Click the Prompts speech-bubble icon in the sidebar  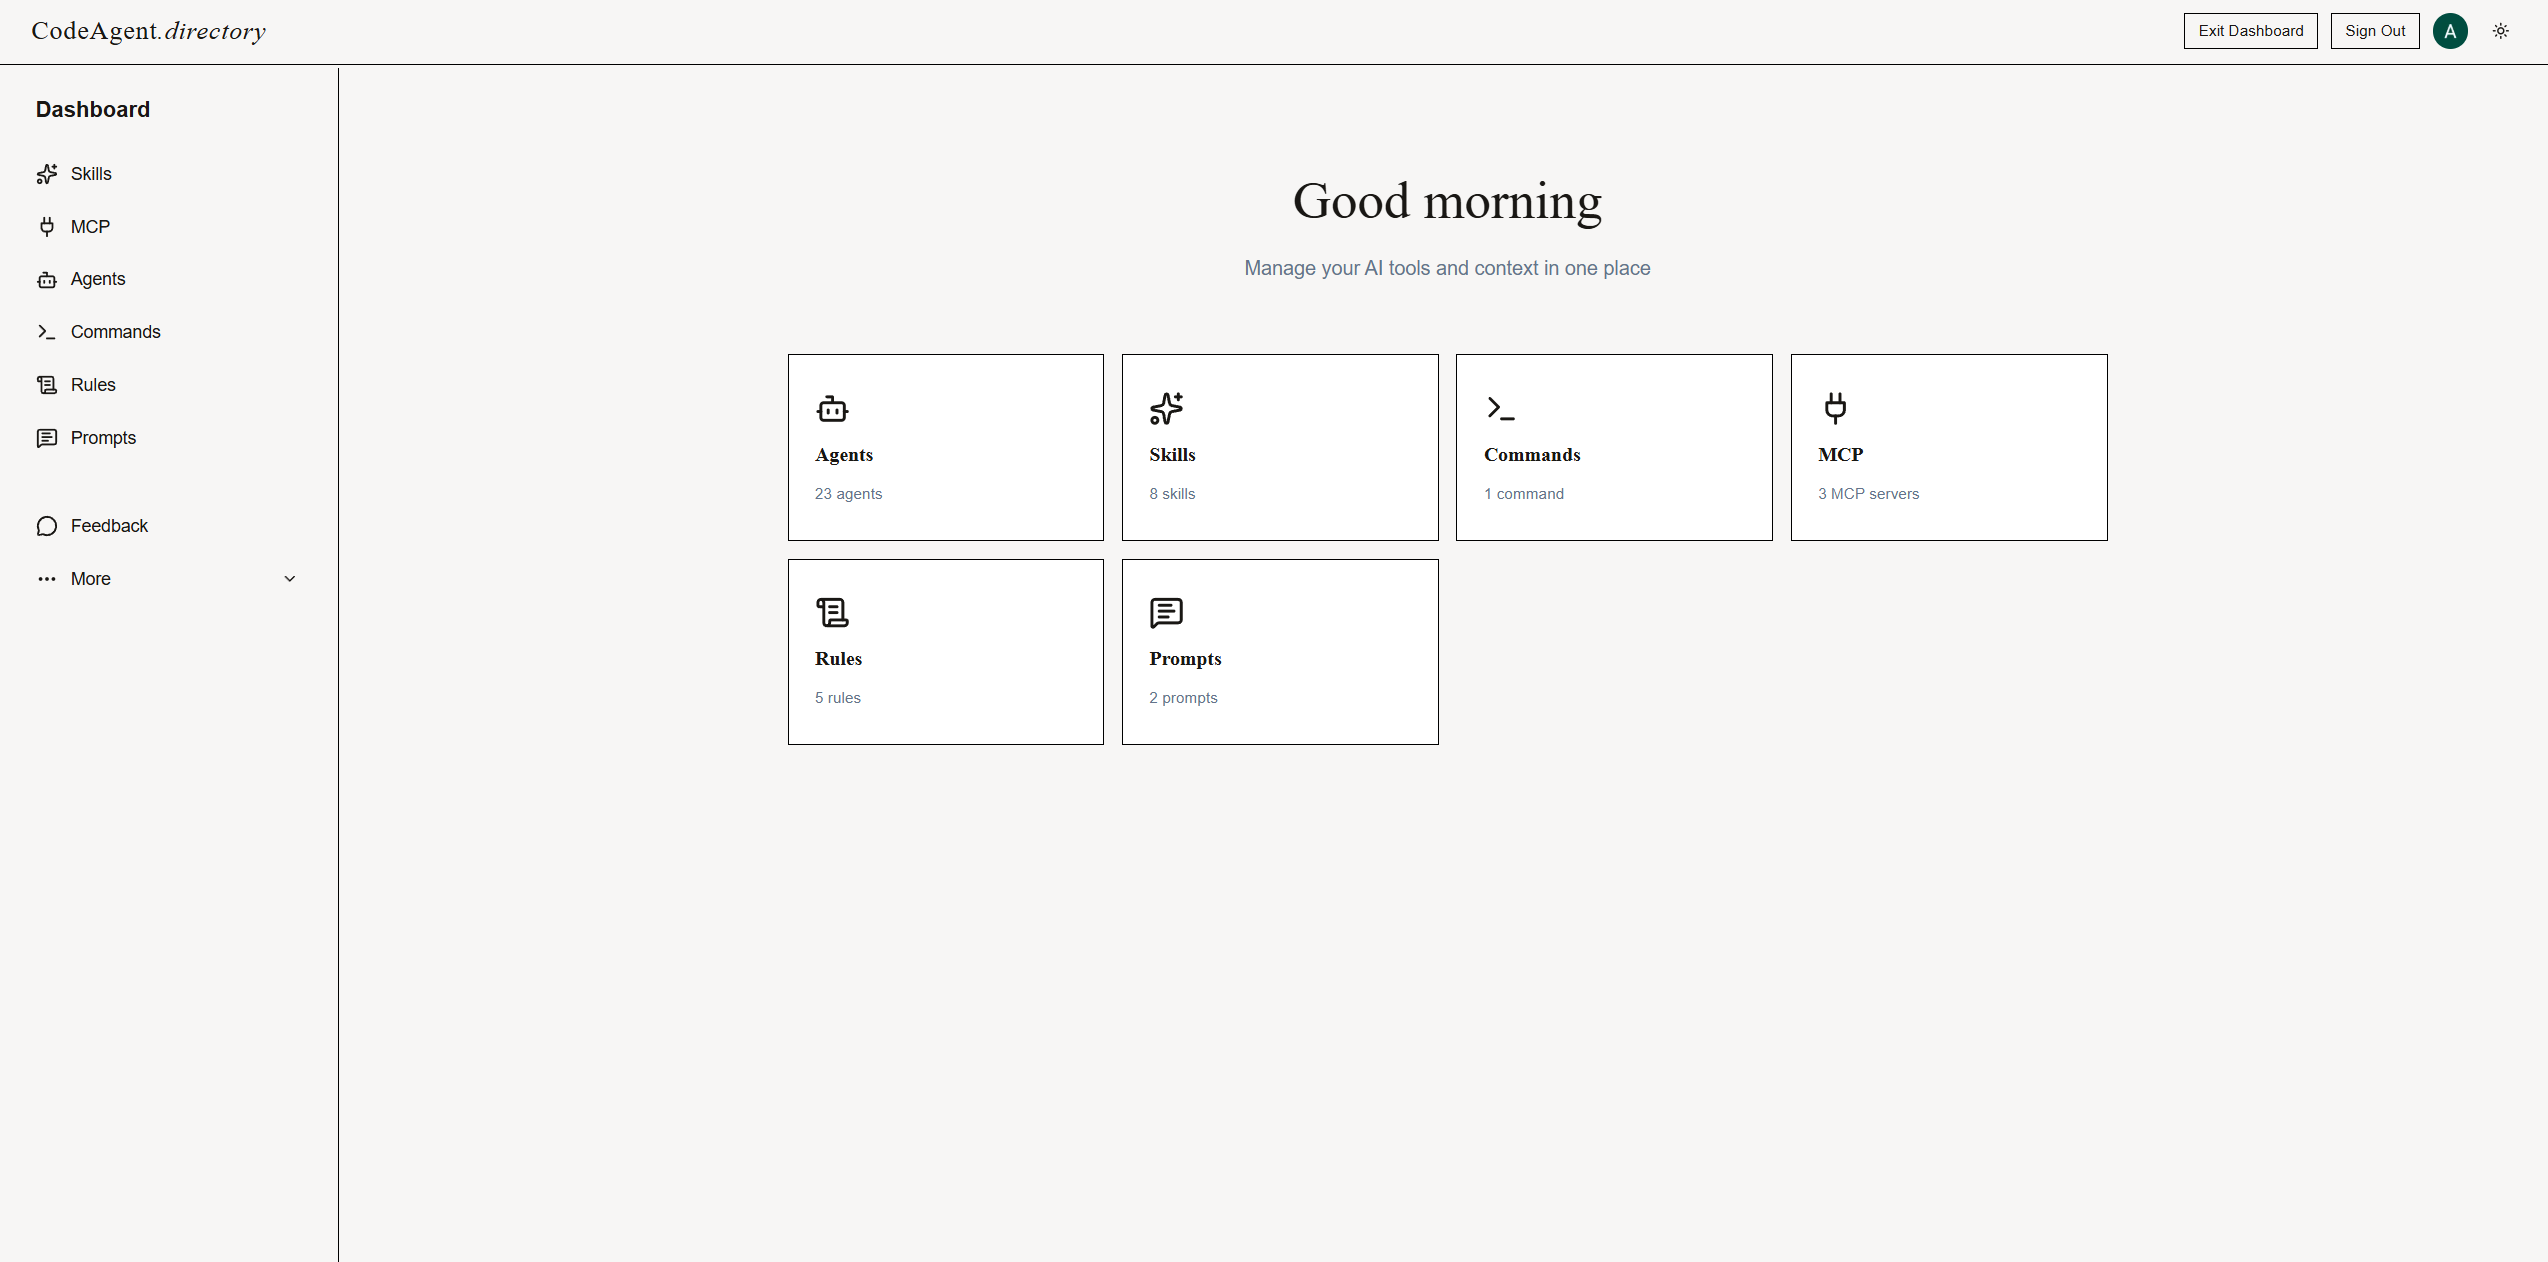pyautogui.click(x=47, y=437)
